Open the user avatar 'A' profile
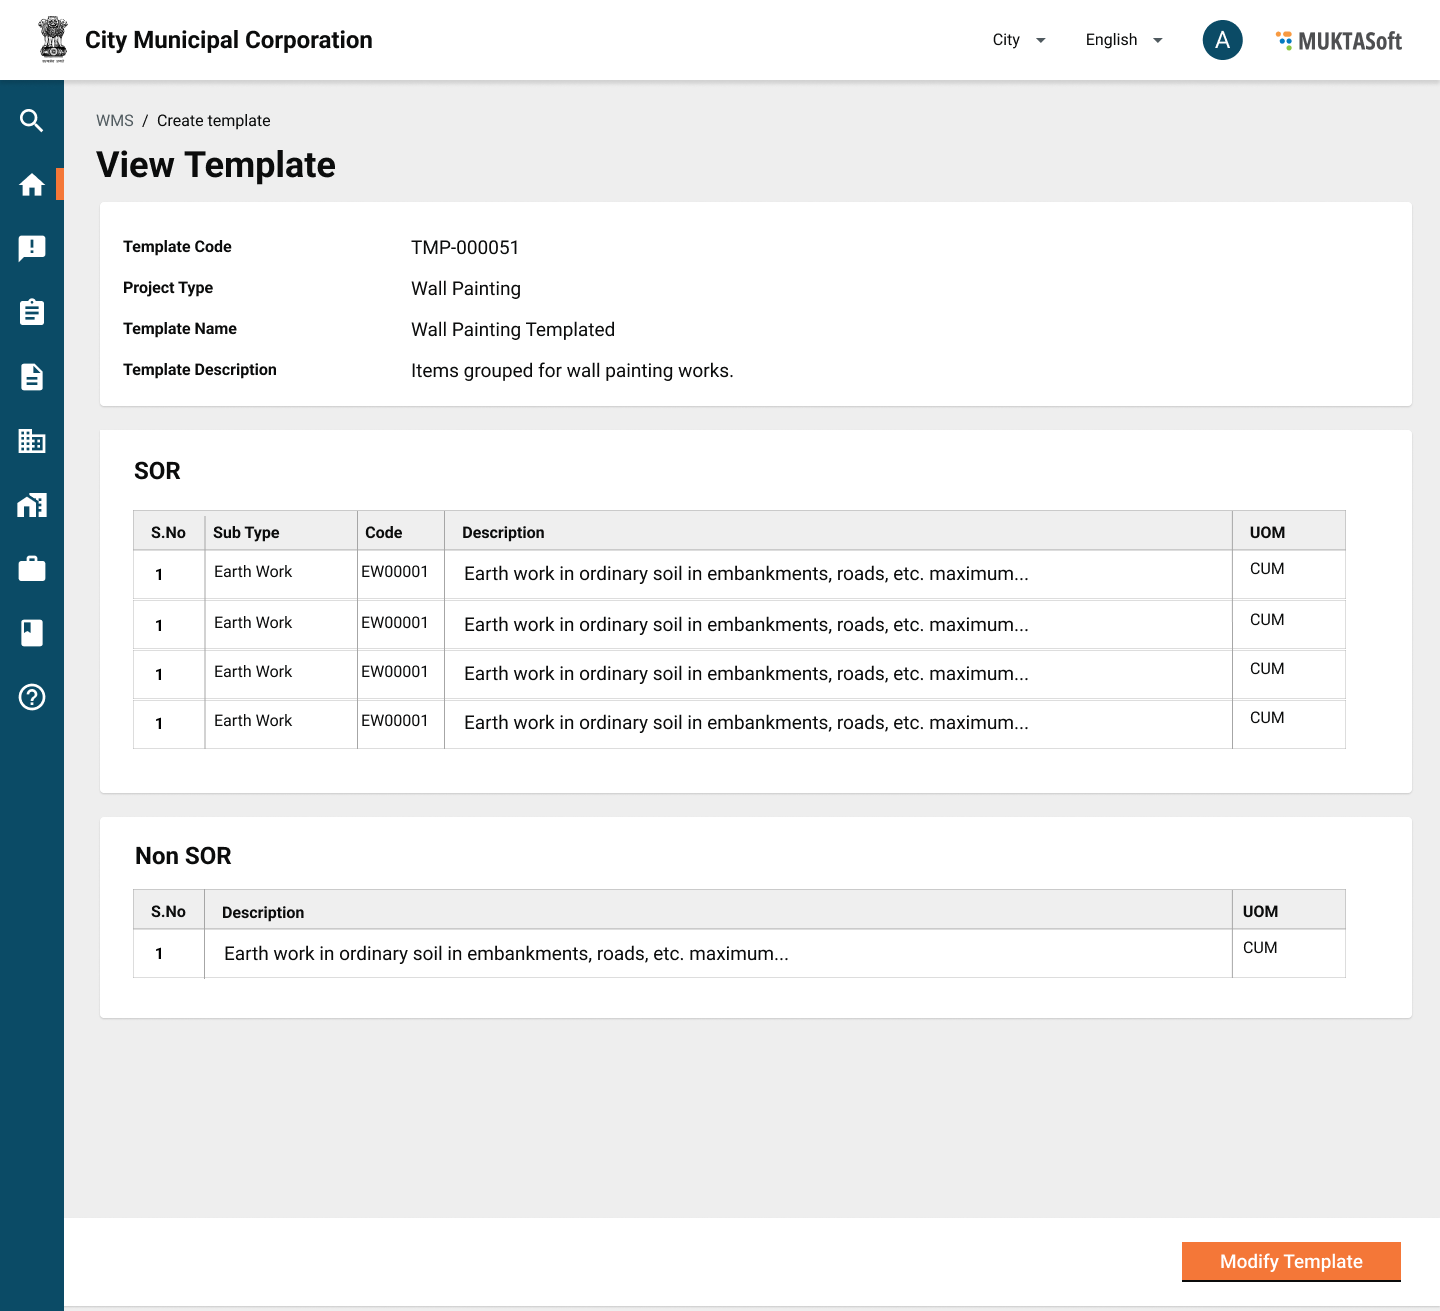The height and width of the screenshot is (1311, 1440). [1222, 40]
